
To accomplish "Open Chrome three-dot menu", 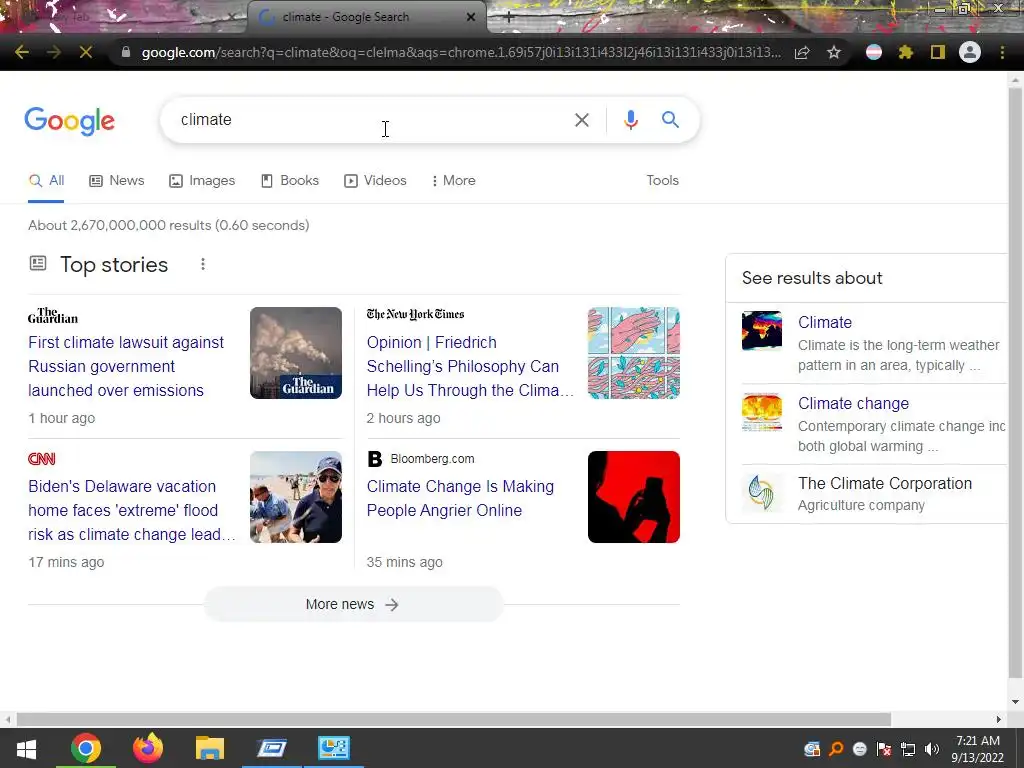I will click(1002, 52).
